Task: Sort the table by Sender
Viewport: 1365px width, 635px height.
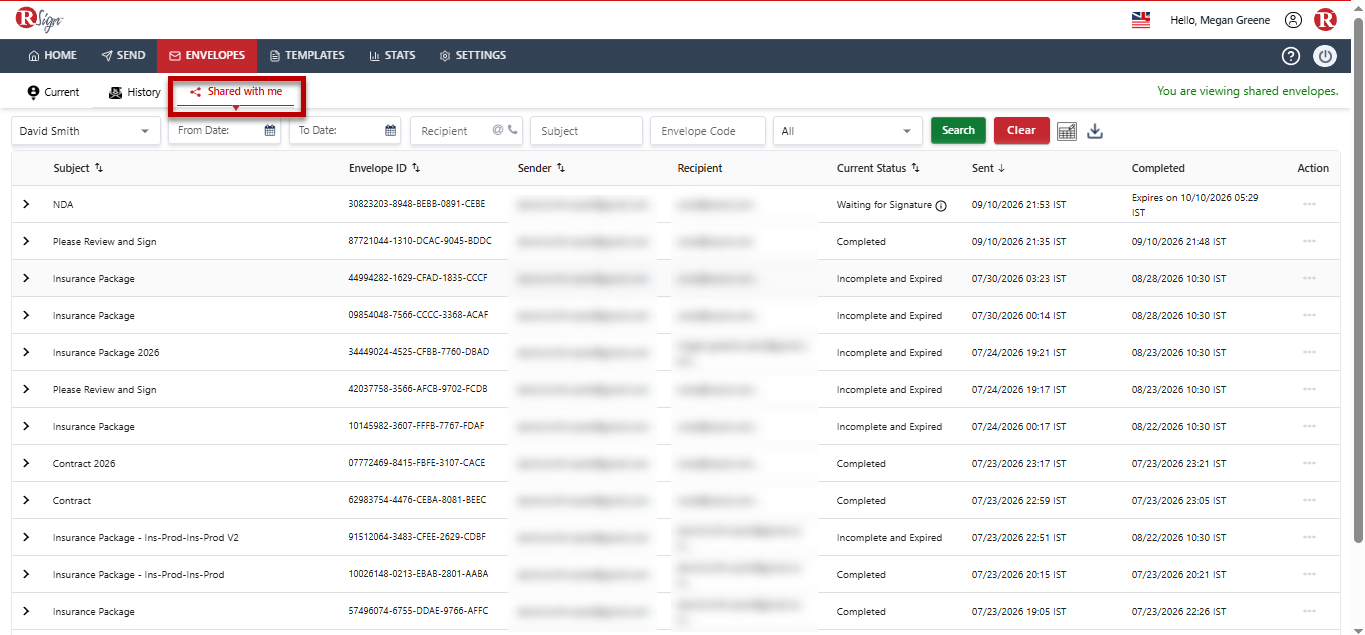Action: tap(561, 168)
